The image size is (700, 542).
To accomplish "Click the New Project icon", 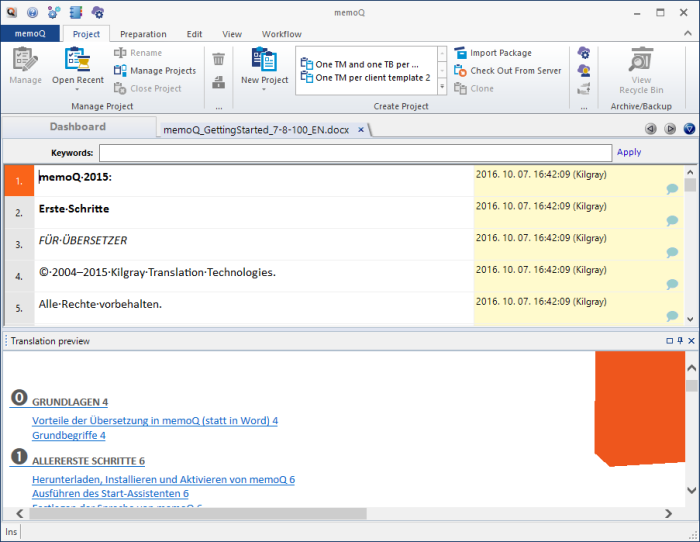I will [x=264, y=60].
